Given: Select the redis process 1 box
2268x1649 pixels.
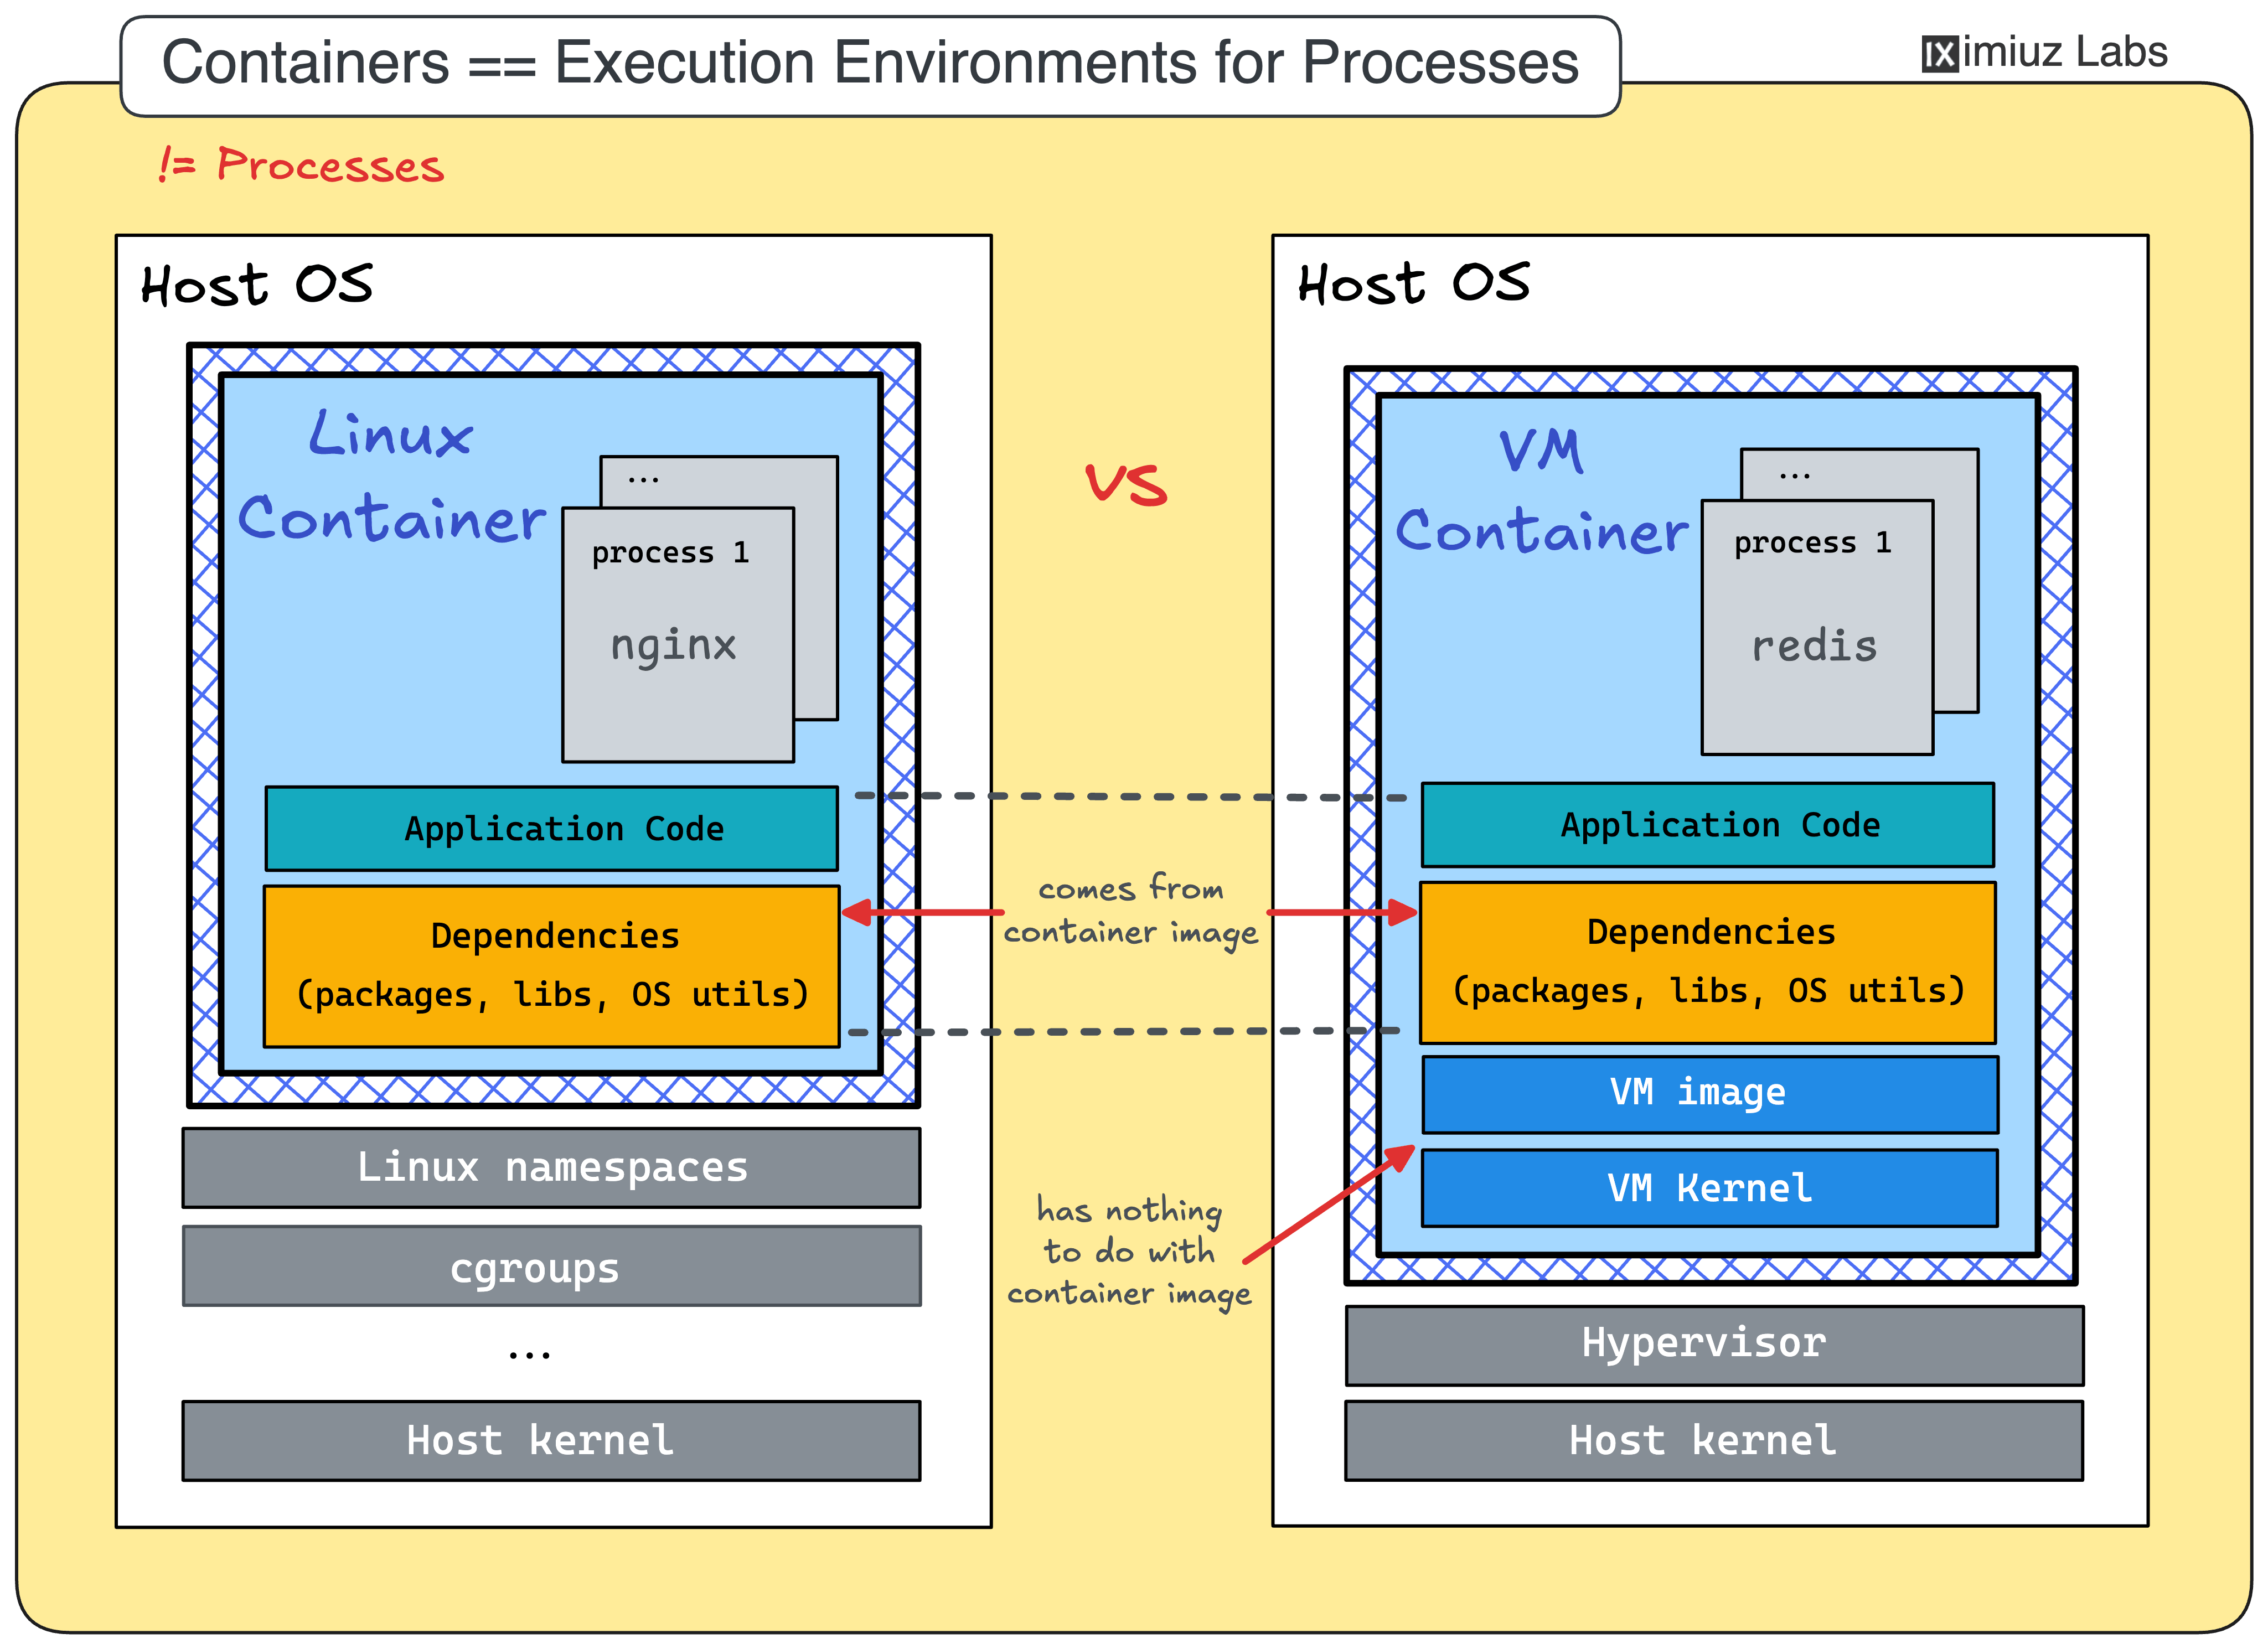Looking at the screenshot, I should tap(1817, 627).
